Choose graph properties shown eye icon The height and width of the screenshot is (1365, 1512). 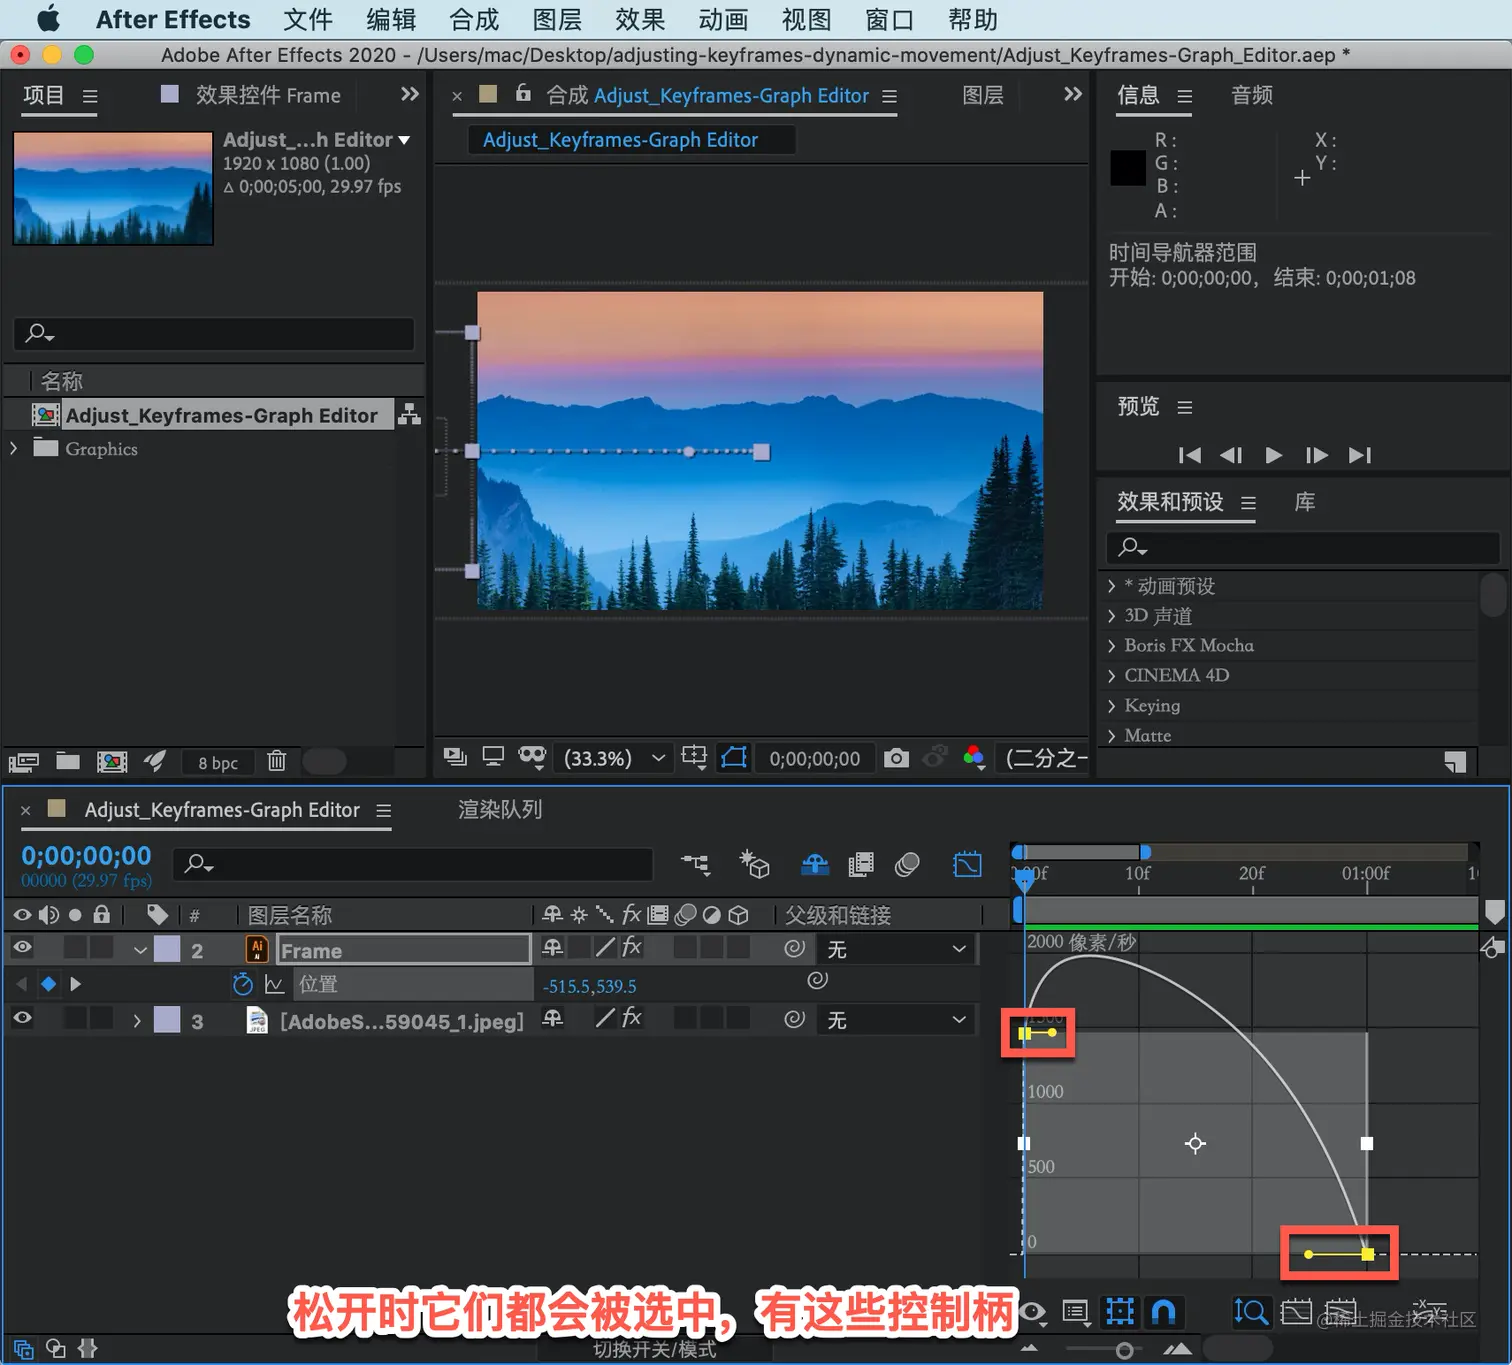[x=1033, y=1312]
